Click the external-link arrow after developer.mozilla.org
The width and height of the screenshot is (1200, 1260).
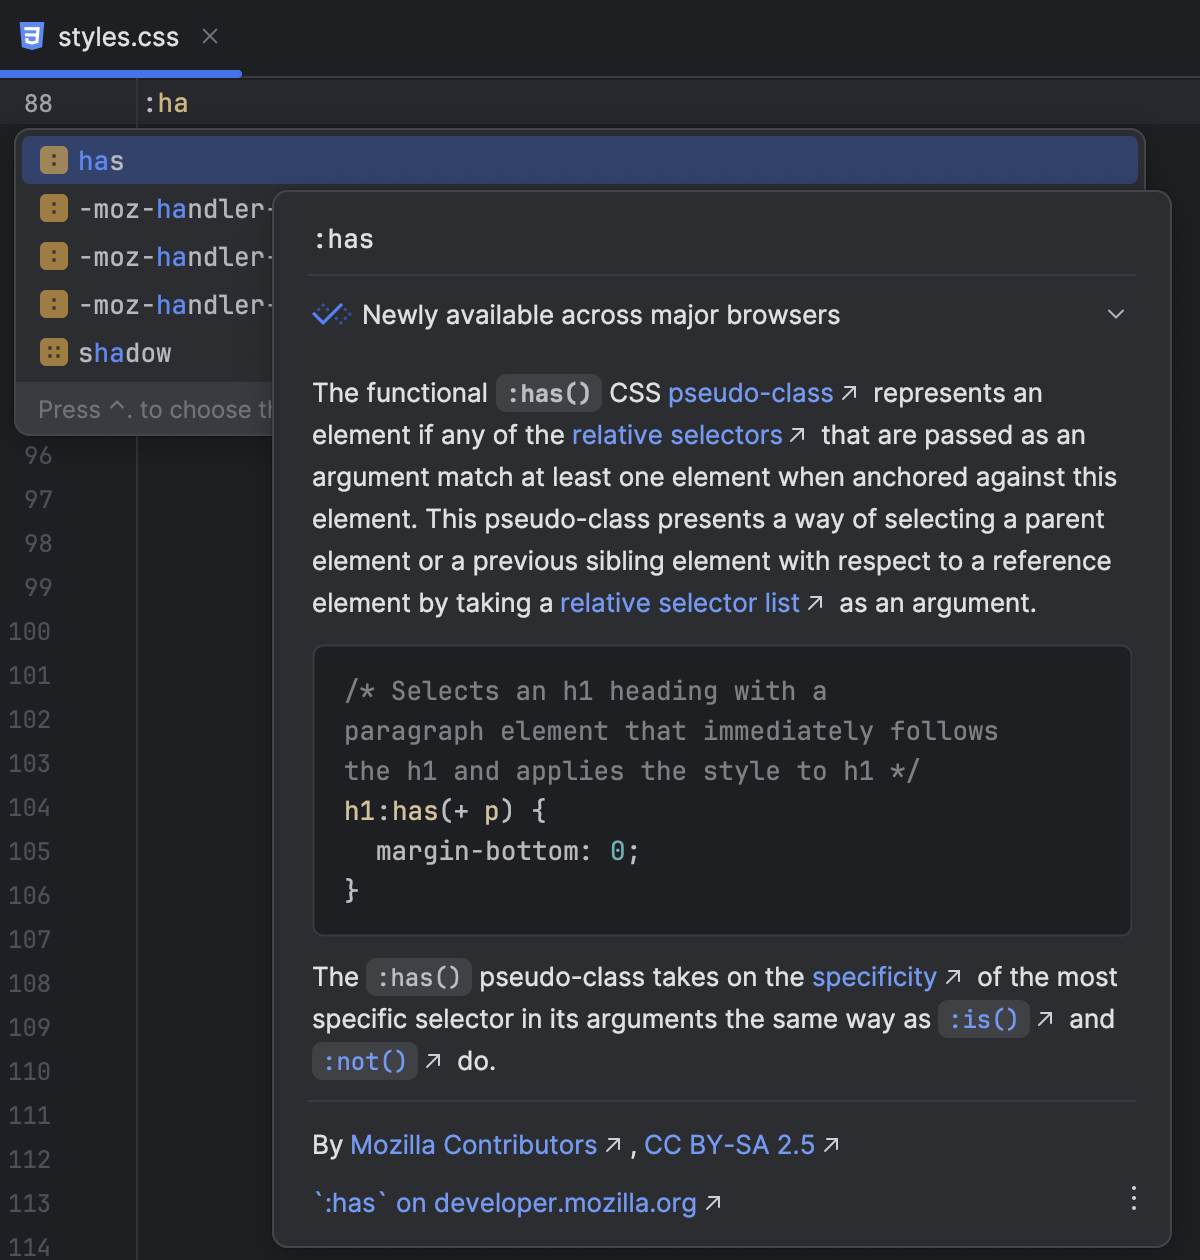[x=715, y=1204]
